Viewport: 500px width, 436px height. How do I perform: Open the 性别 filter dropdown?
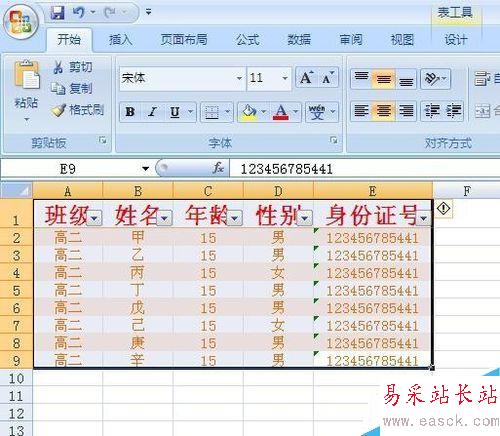pos(305,218)
